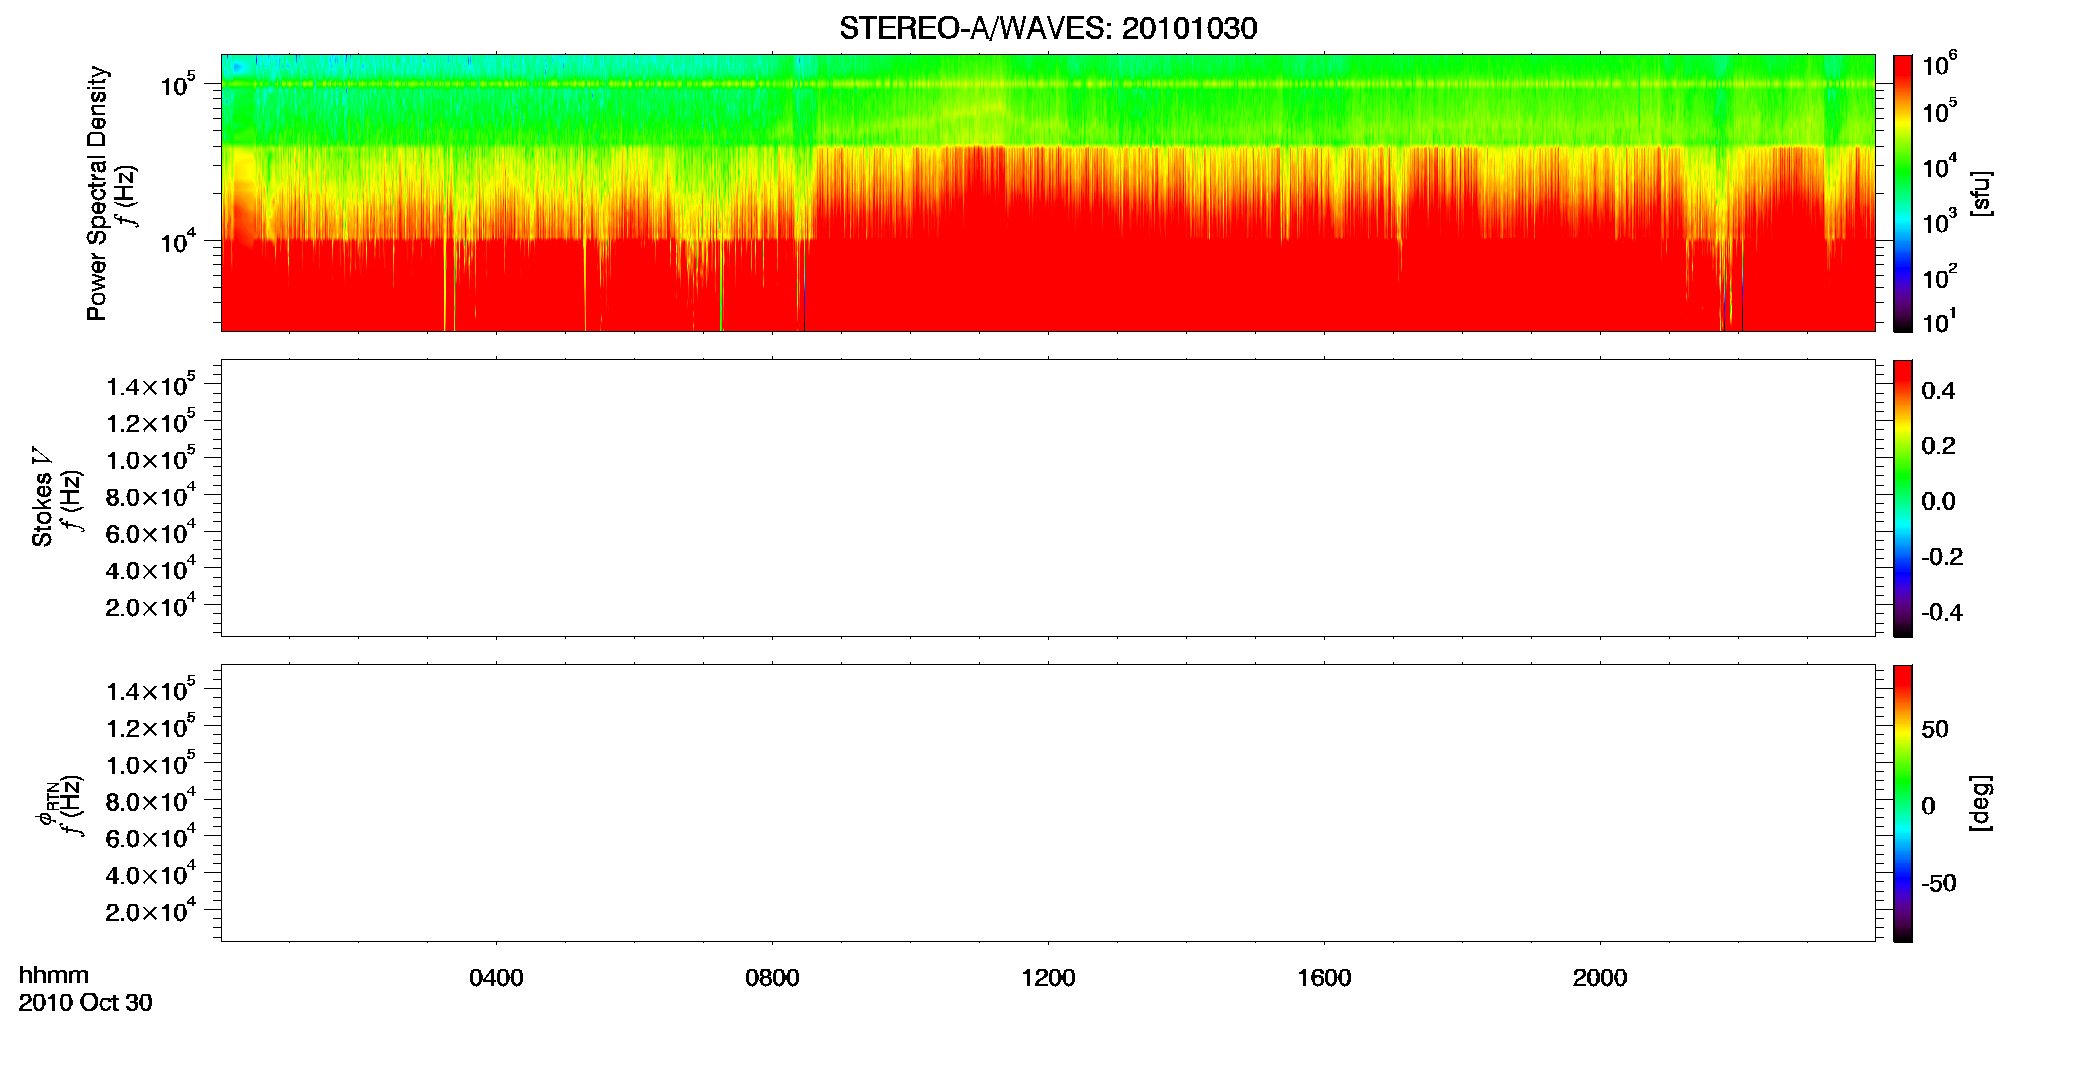Click the 0.2 value on Stokes color bar
This screenshot has height=1080, width=2096.
tap(1938, 446)
